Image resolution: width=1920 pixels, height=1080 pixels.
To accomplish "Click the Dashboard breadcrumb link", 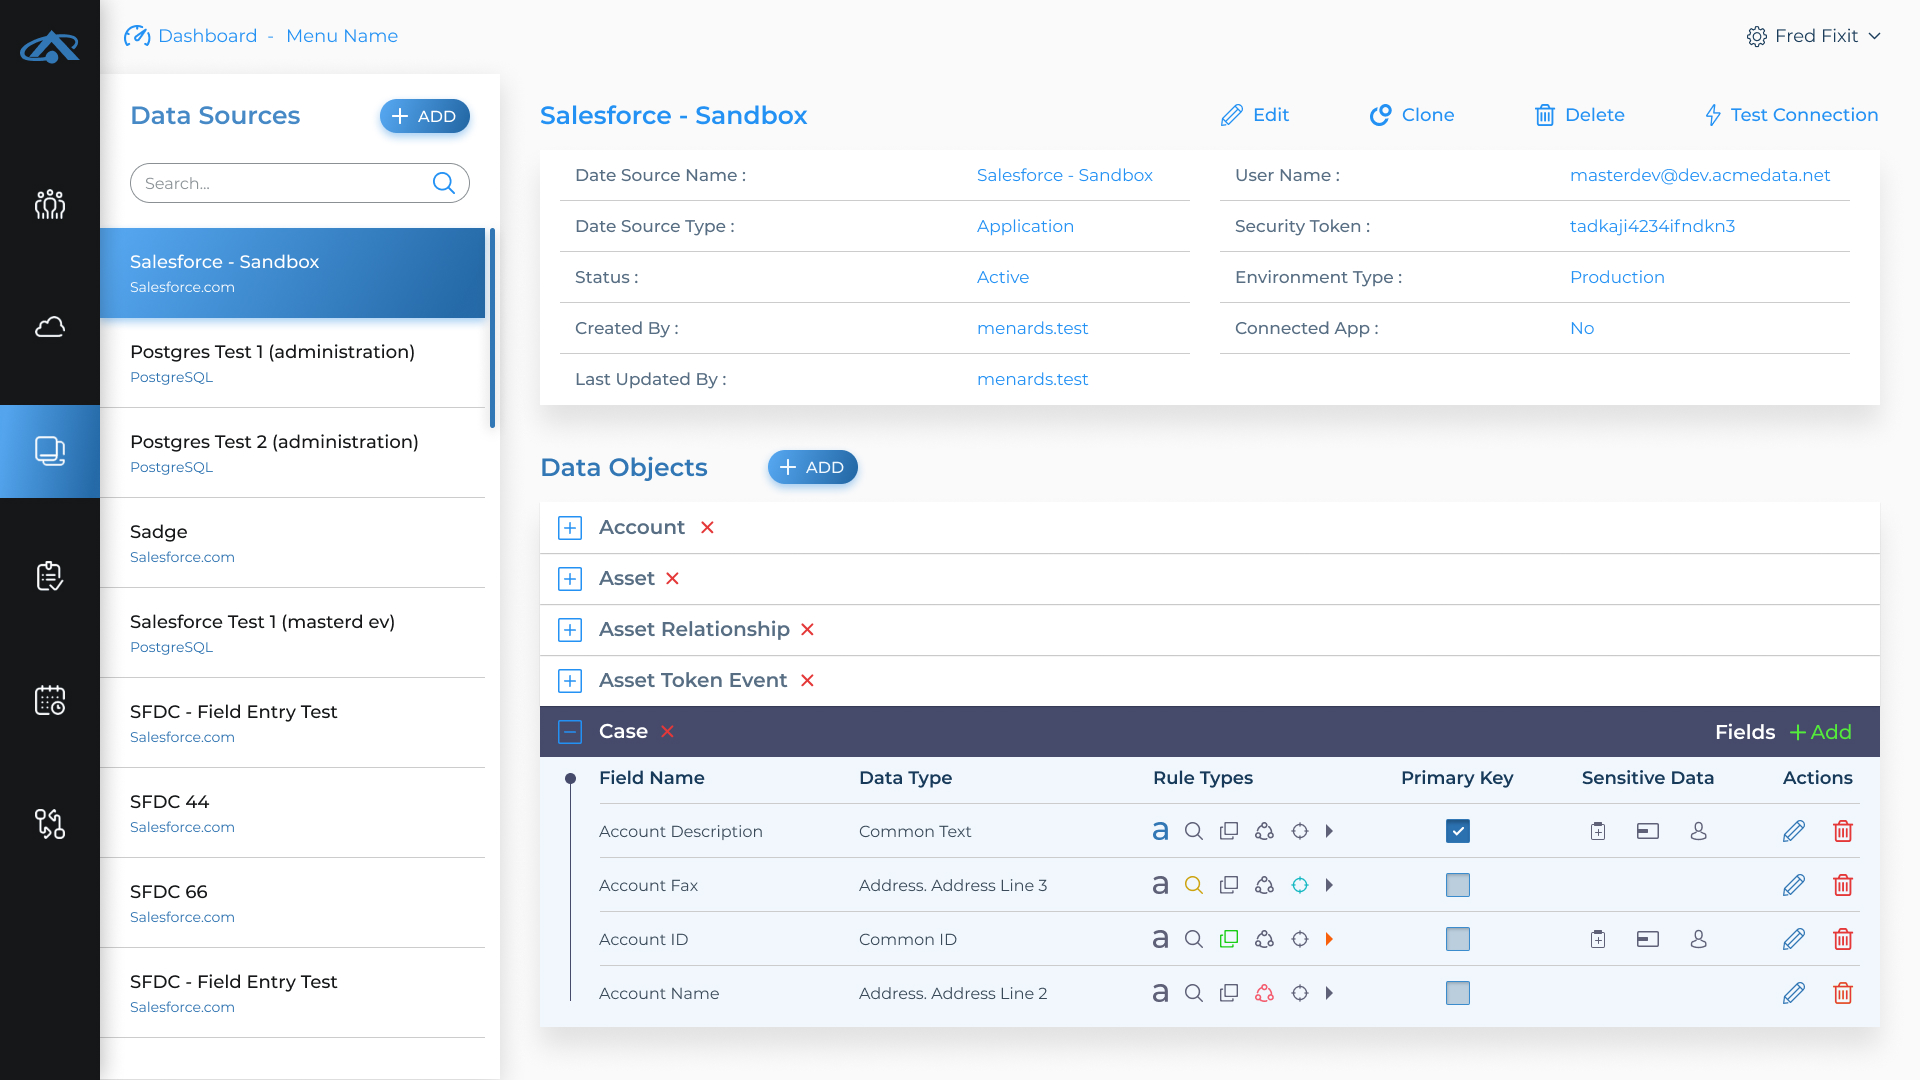I will 207,36.
